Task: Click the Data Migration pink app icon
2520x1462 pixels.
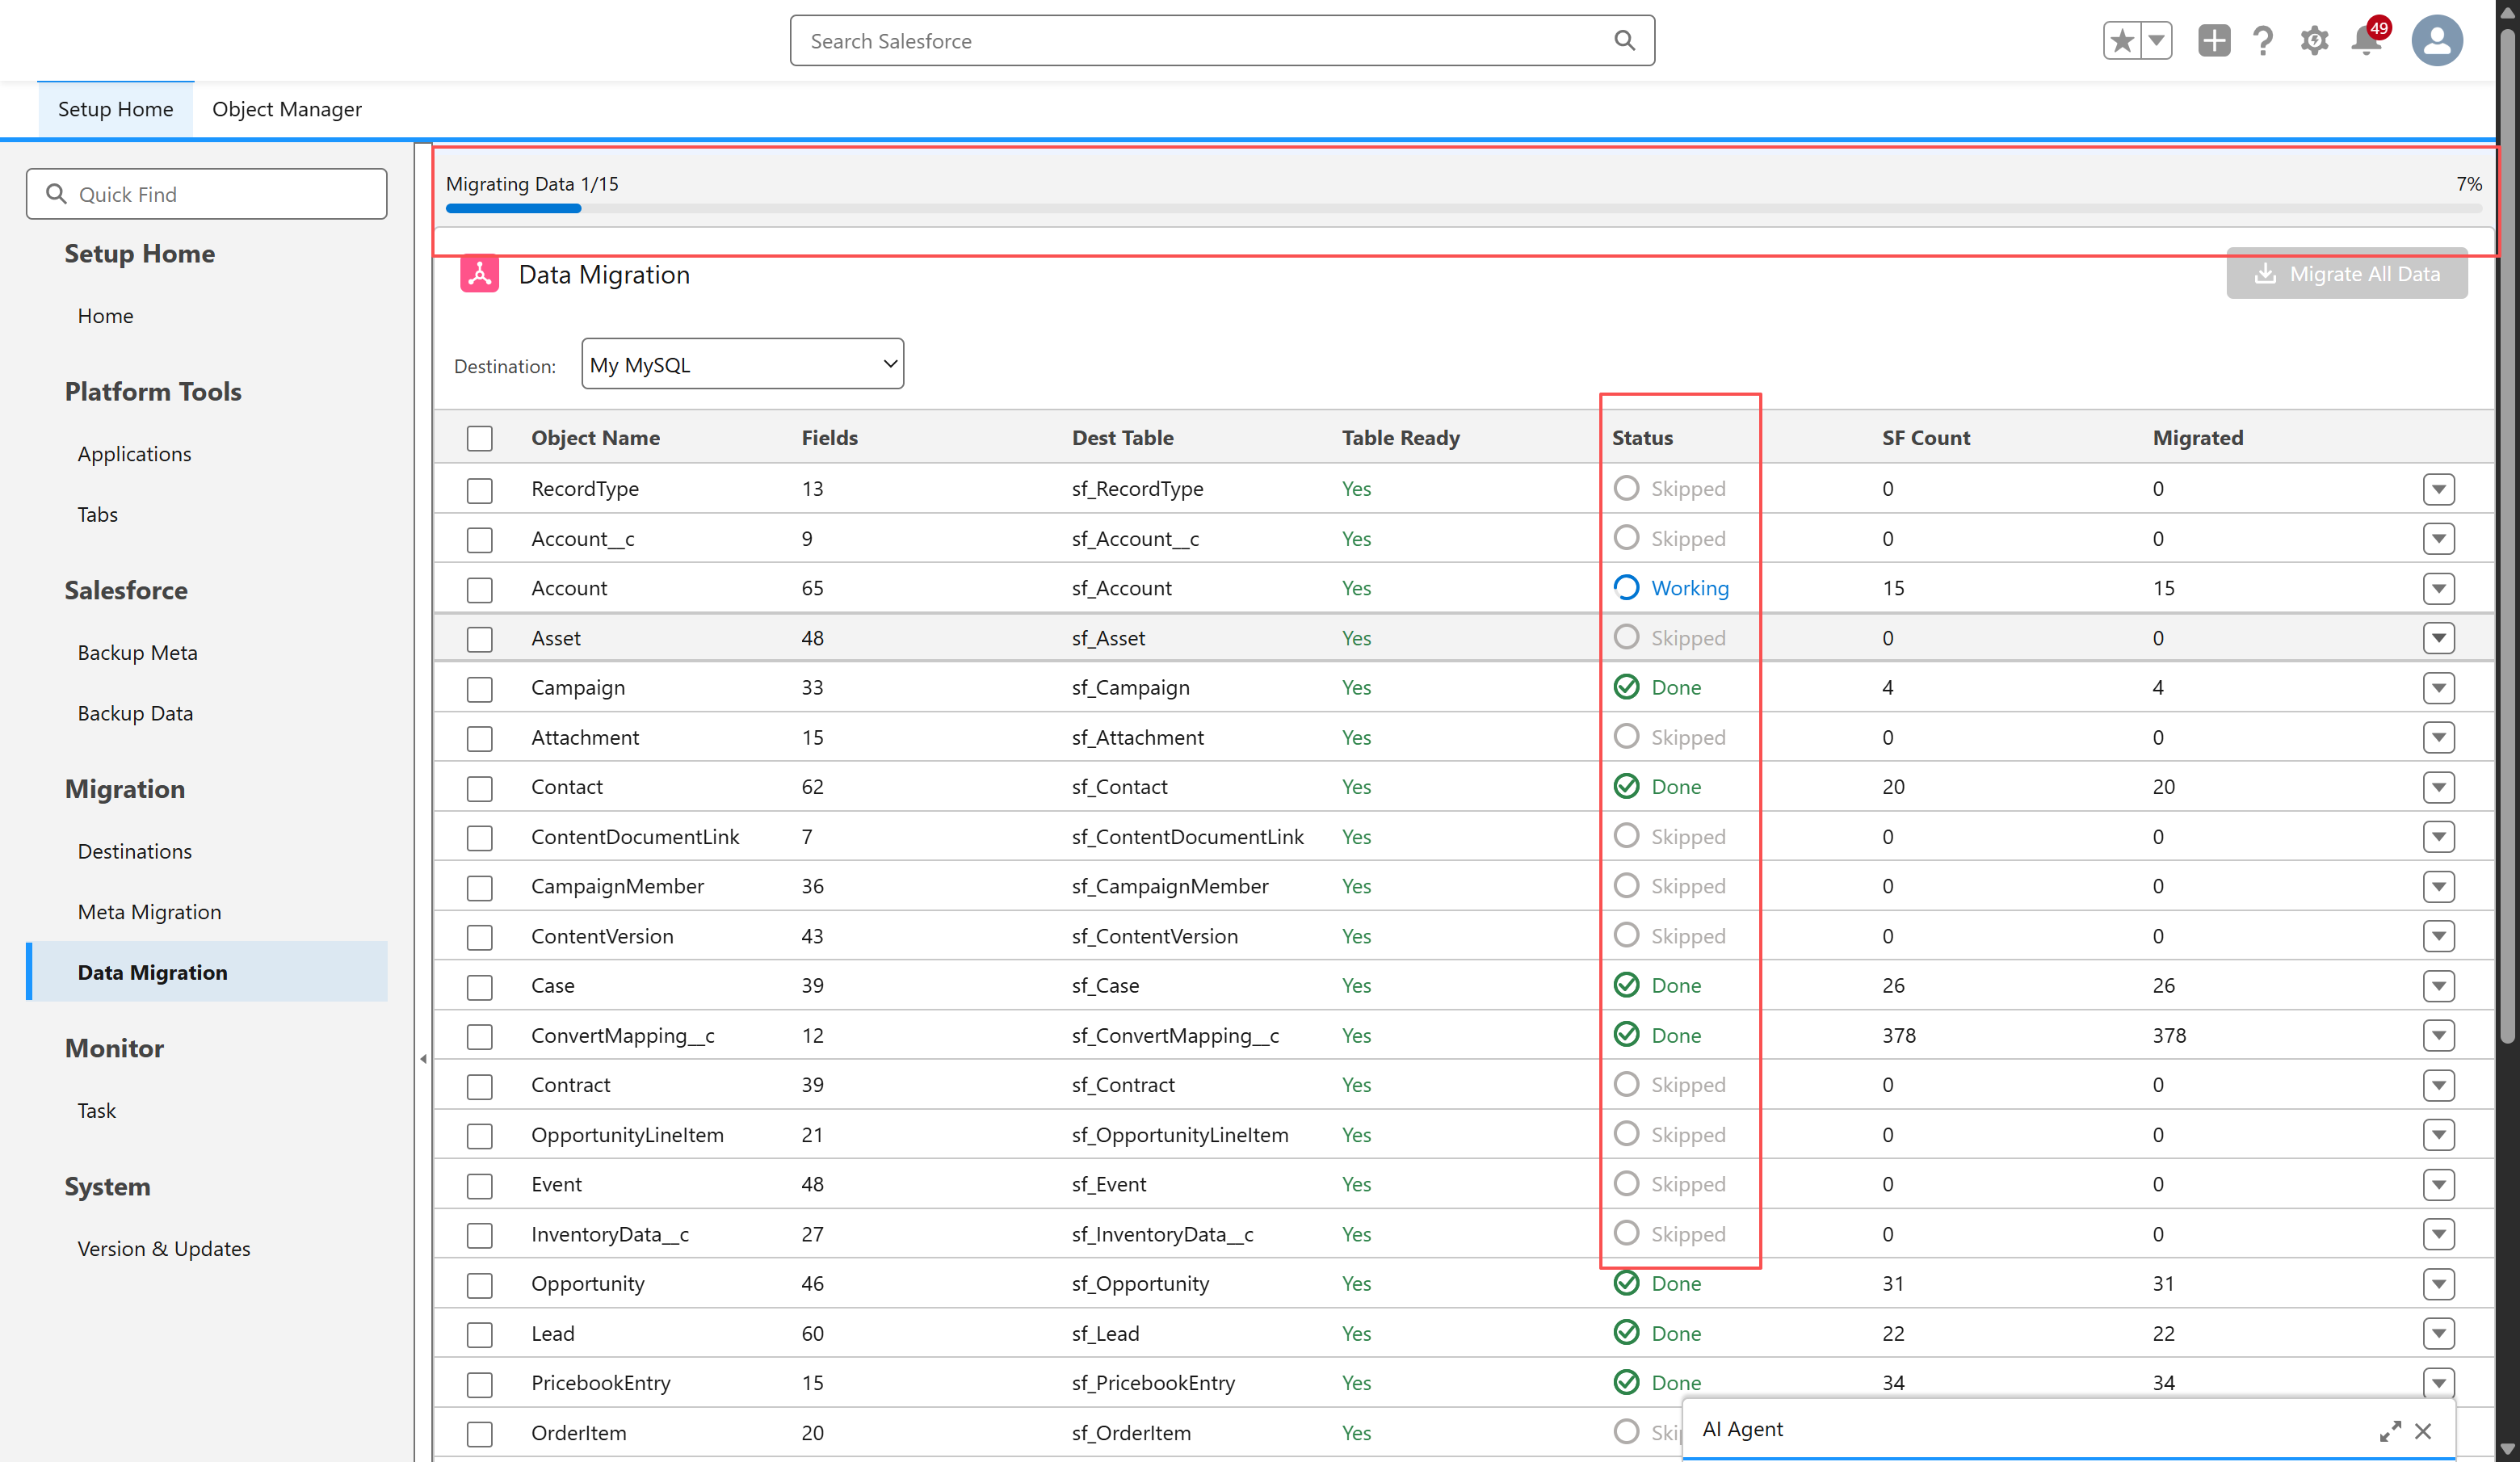Action: pyautogui.click(x=480, y=274)
